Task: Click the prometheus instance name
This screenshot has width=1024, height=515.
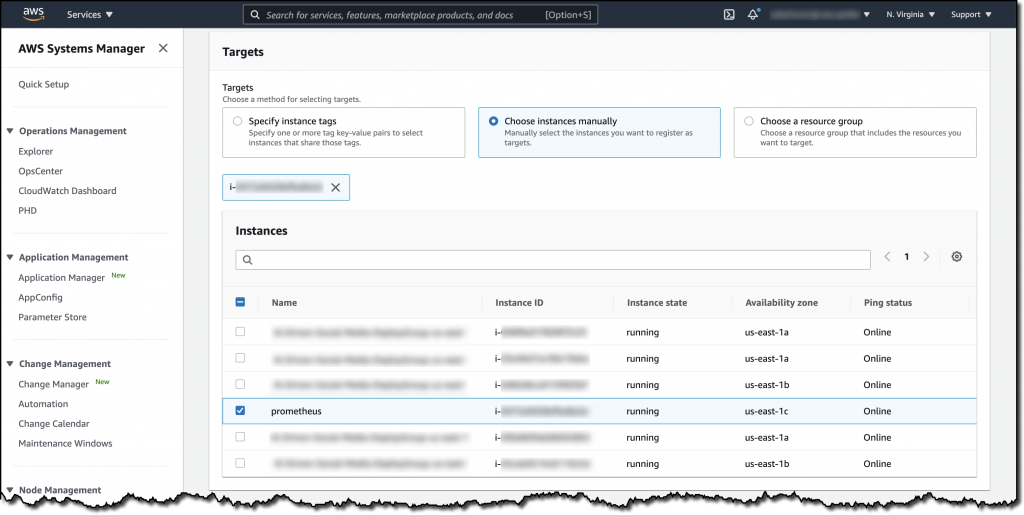Action: pyautogui.click(x=296, y=411)
